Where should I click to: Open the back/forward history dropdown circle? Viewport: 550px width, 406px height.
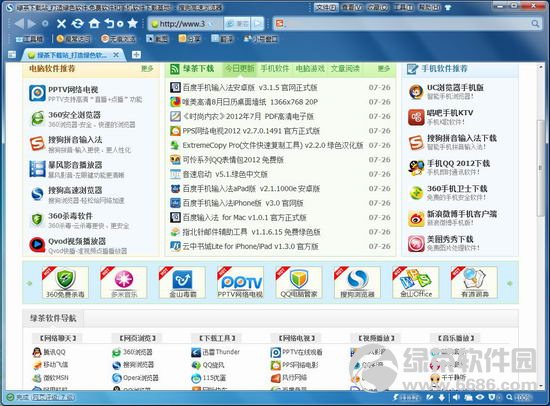point(45,24)
